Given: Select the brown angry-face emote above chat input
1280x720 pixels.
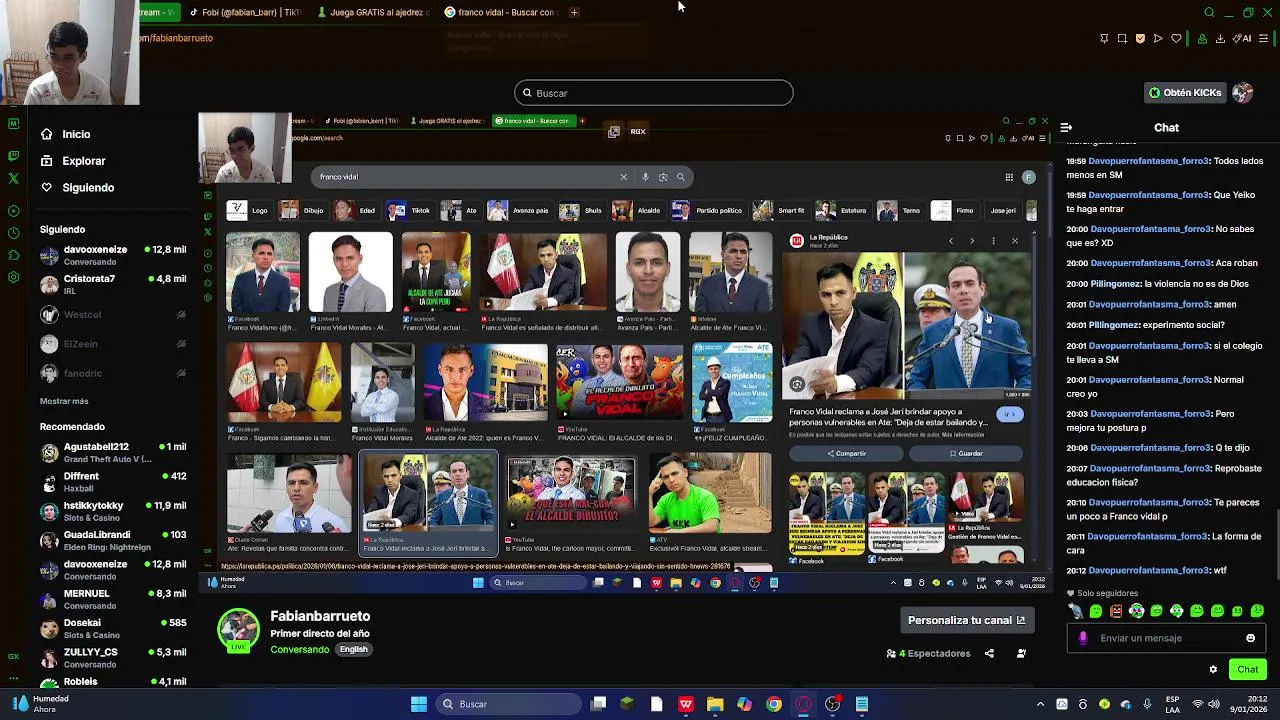Looking at the screenshot, I should point(1116,611).
